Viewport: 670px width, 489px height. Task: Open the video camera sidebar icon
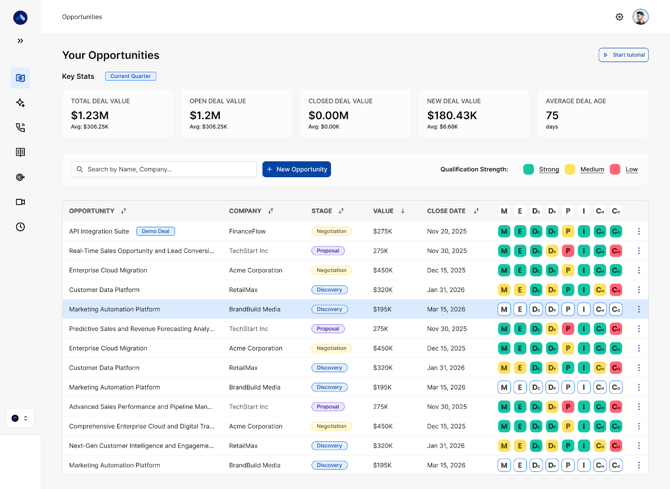(x=20, y=202)
